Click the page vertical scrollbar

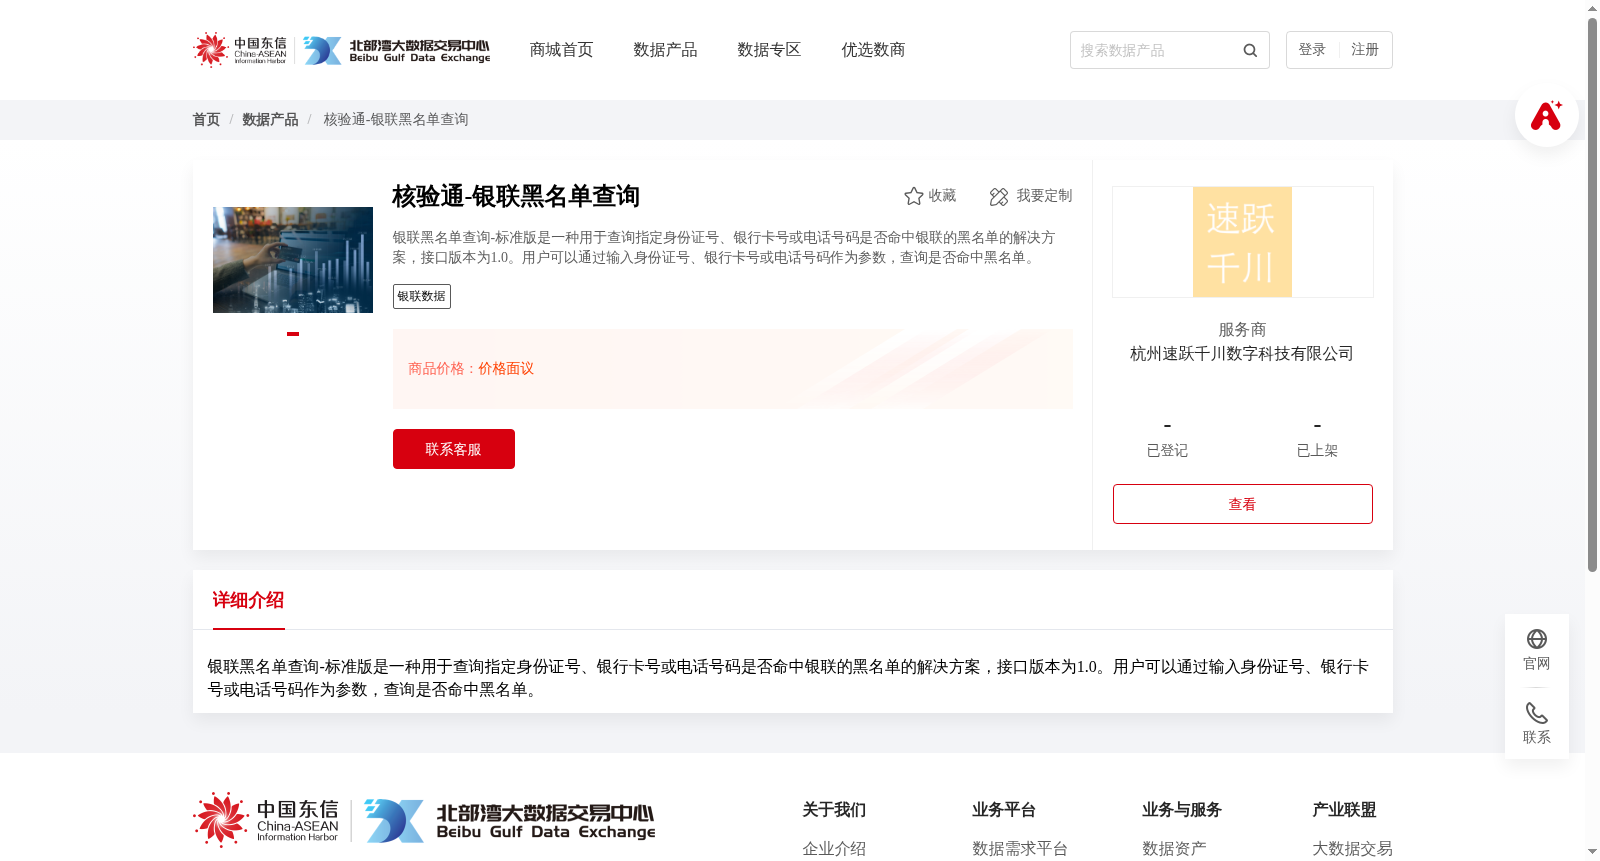(1592, 295)
